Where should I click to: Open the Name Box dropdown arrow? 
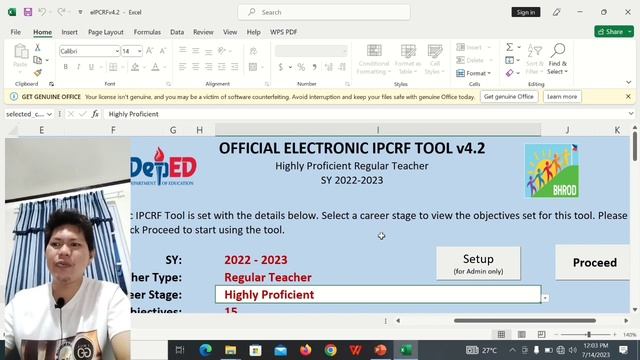[49, 114]
